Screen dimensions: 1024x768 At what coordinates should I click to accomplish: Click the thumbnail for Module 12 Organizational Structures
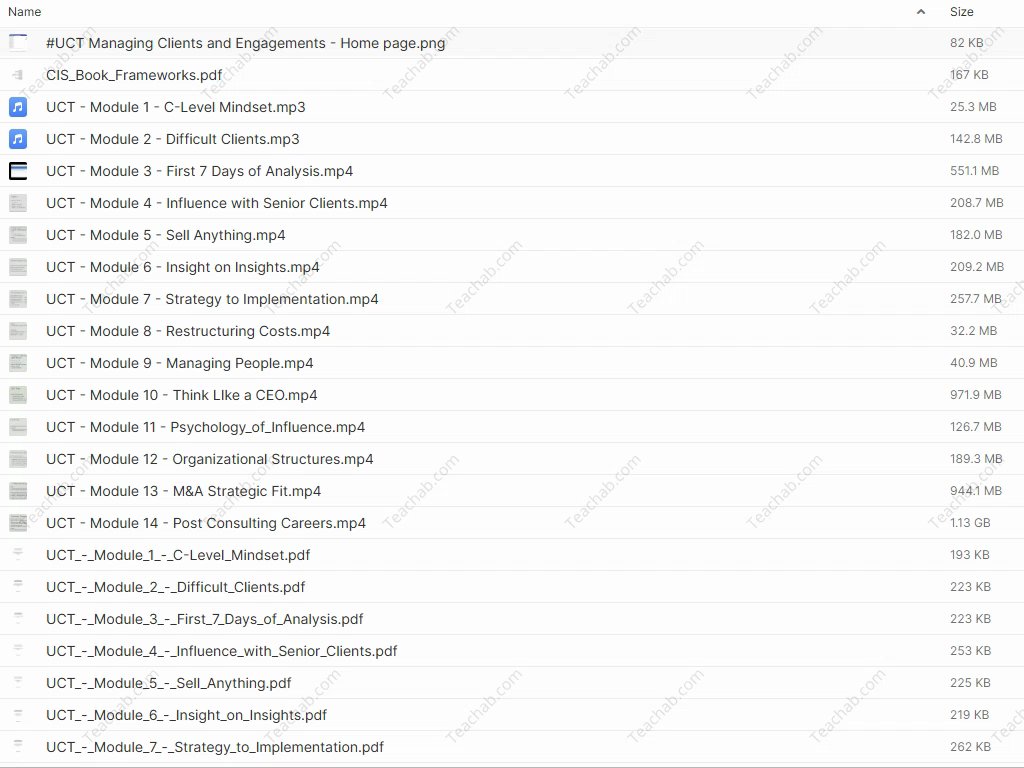[18, 459]
